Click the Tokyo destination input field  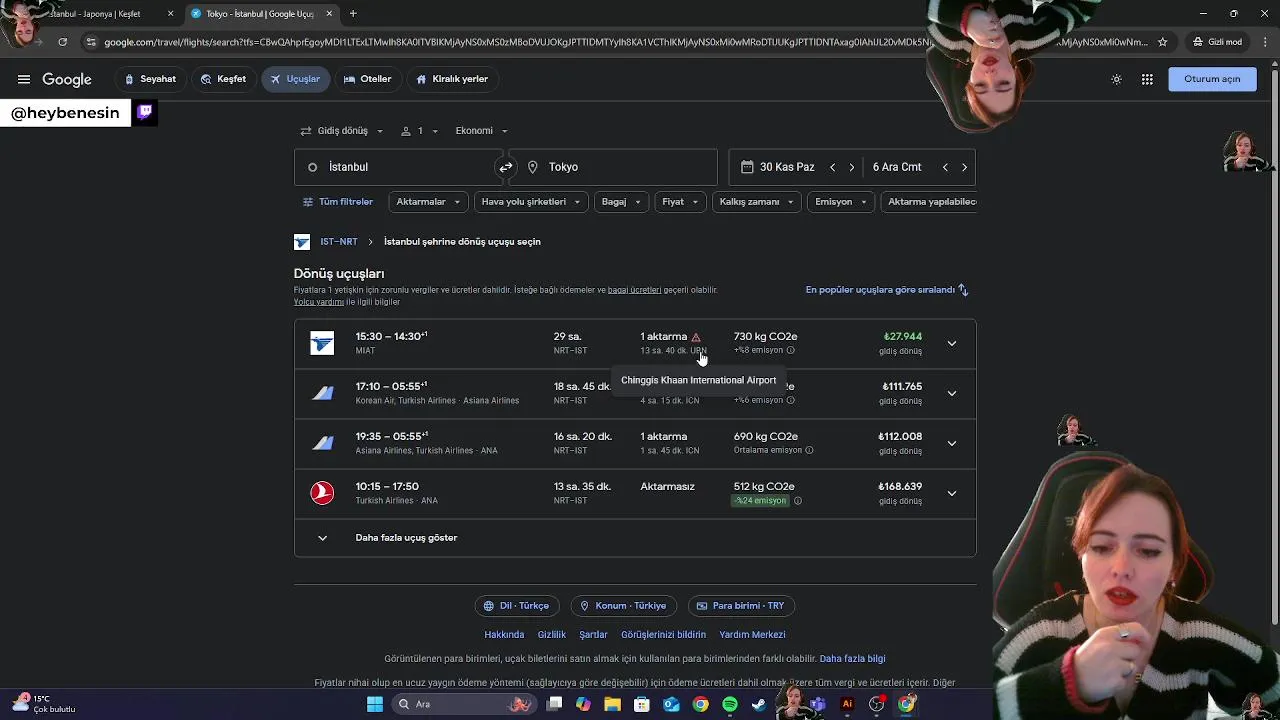coord(613,167)
